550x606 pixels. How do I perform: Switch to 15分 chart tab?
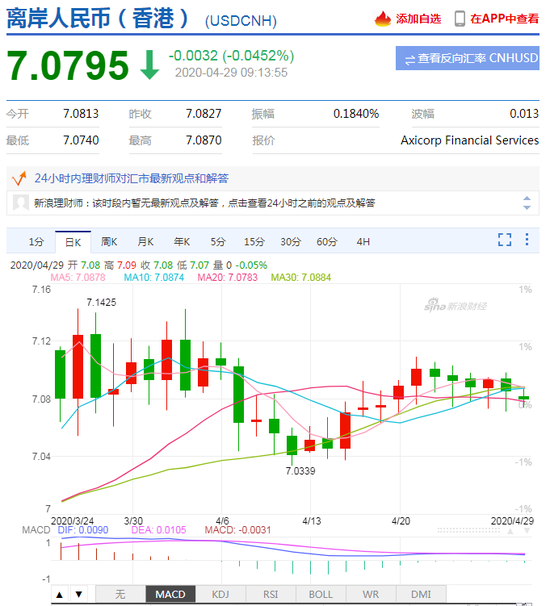point(254,242)
